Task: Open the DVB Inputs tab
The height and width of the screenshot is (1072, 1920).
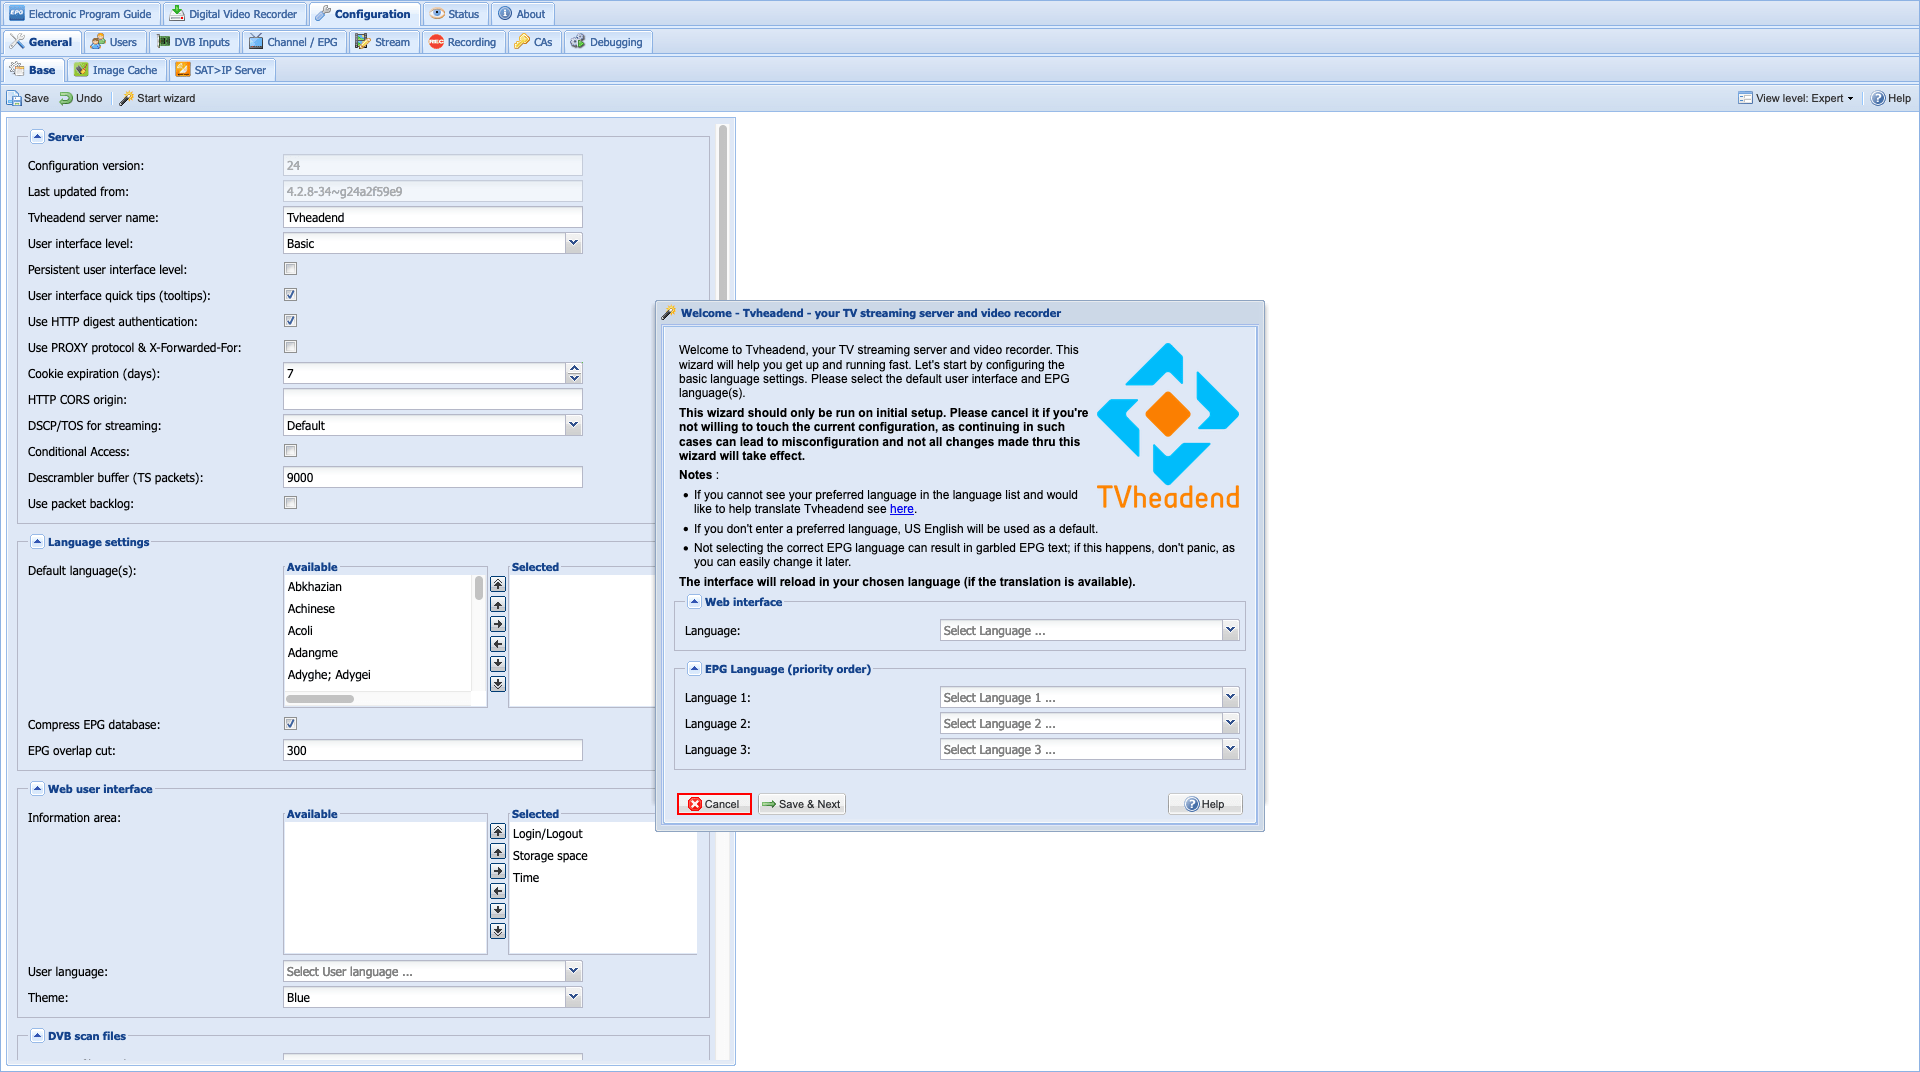Action: click(194, 42)
